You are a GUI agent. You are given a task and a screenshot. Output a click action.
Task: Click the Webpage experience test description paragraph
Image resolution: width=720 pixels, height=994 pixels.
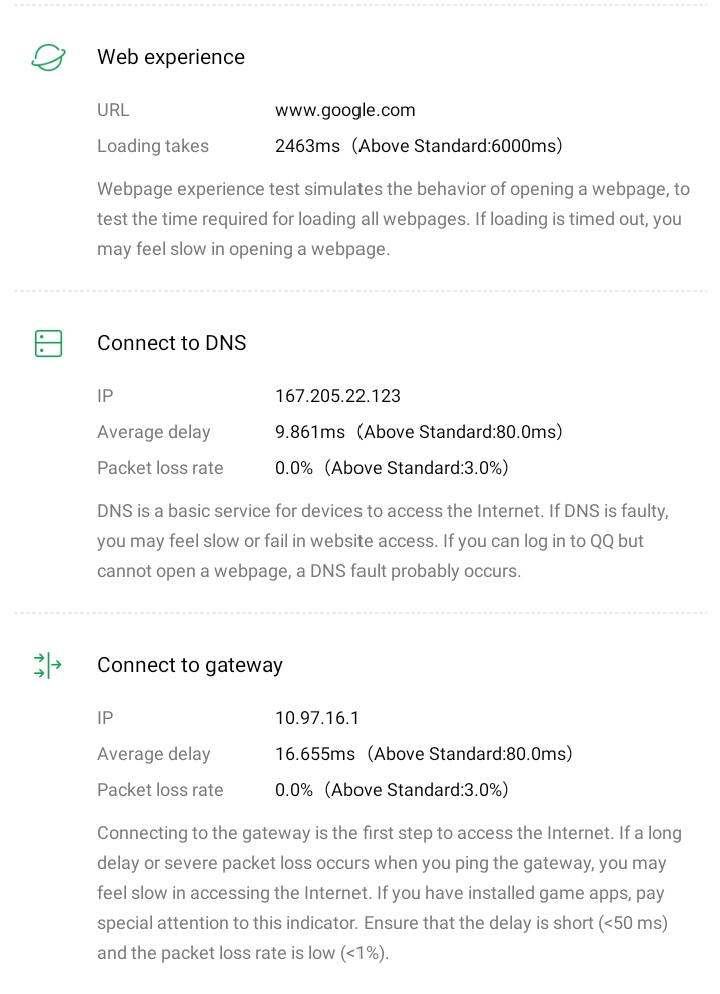[x=393, y=220]
